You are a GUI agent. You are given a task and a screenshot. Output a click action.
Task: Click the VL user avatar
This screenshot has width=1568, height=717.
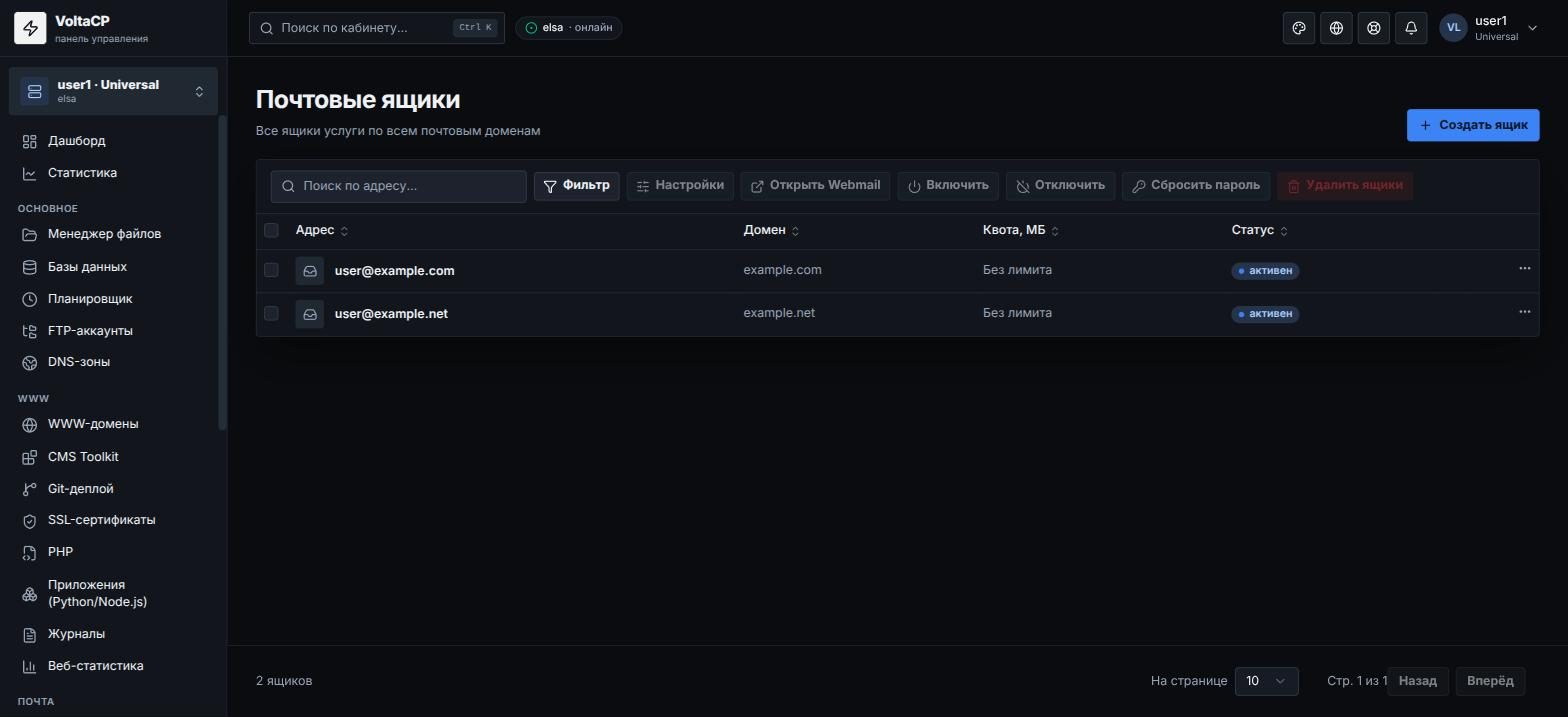(1453, 28)
